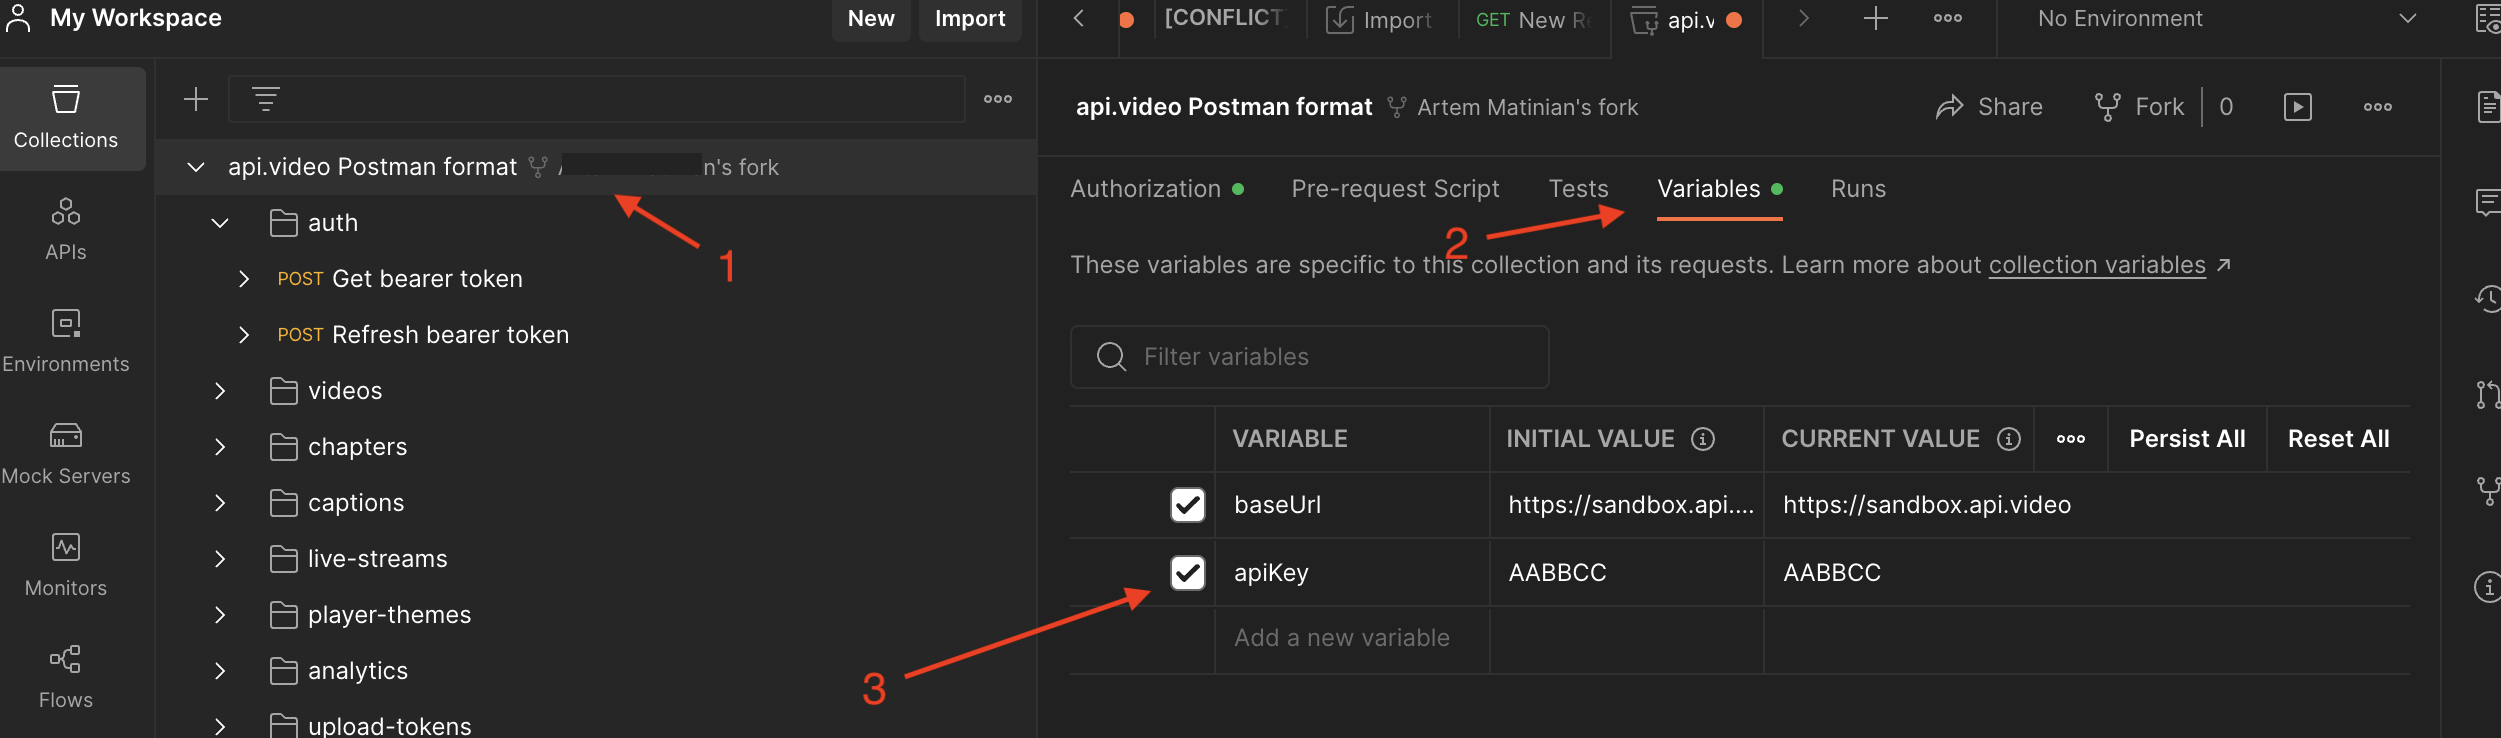Open the collection variables link
2501x738 pixels.
pos(2097,265)
